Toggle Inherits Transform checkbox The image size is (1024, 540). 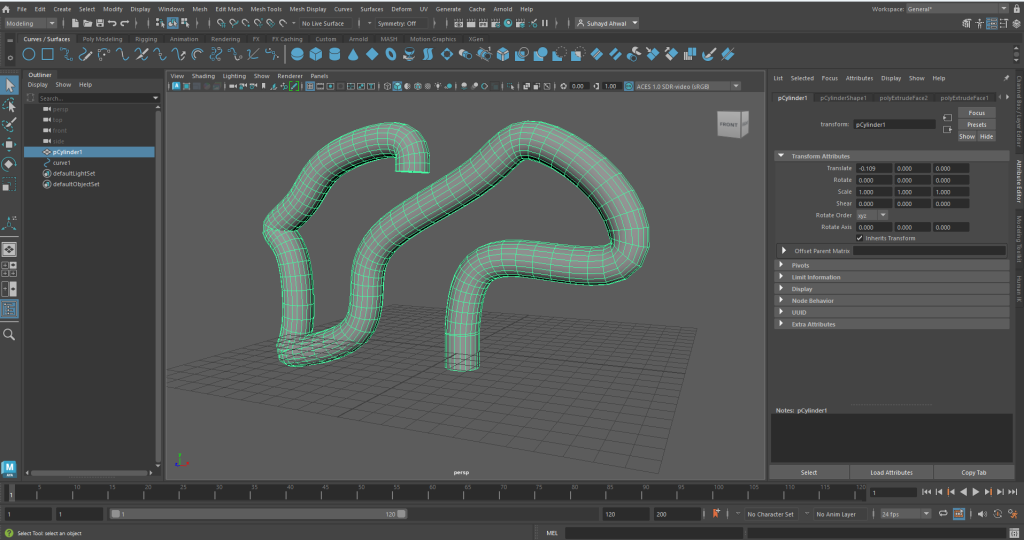point(859,238)
